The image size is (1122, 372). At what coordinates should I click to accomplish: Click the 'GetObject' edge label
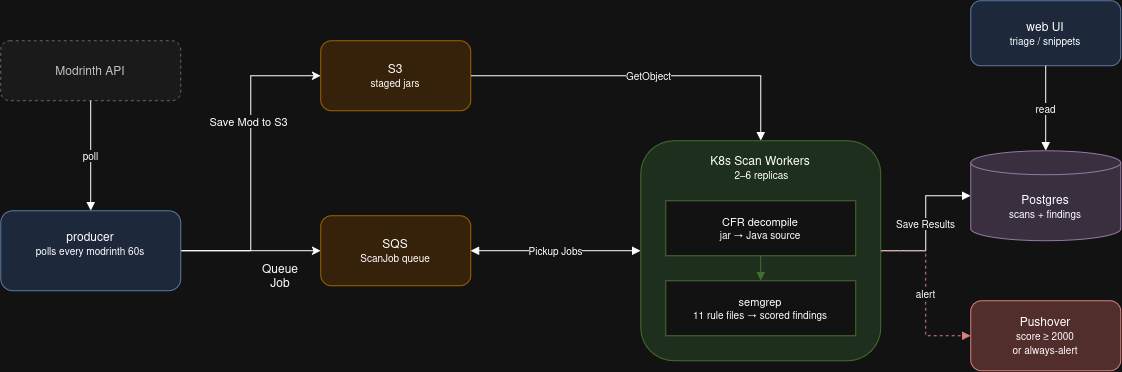tap(648, 76)
